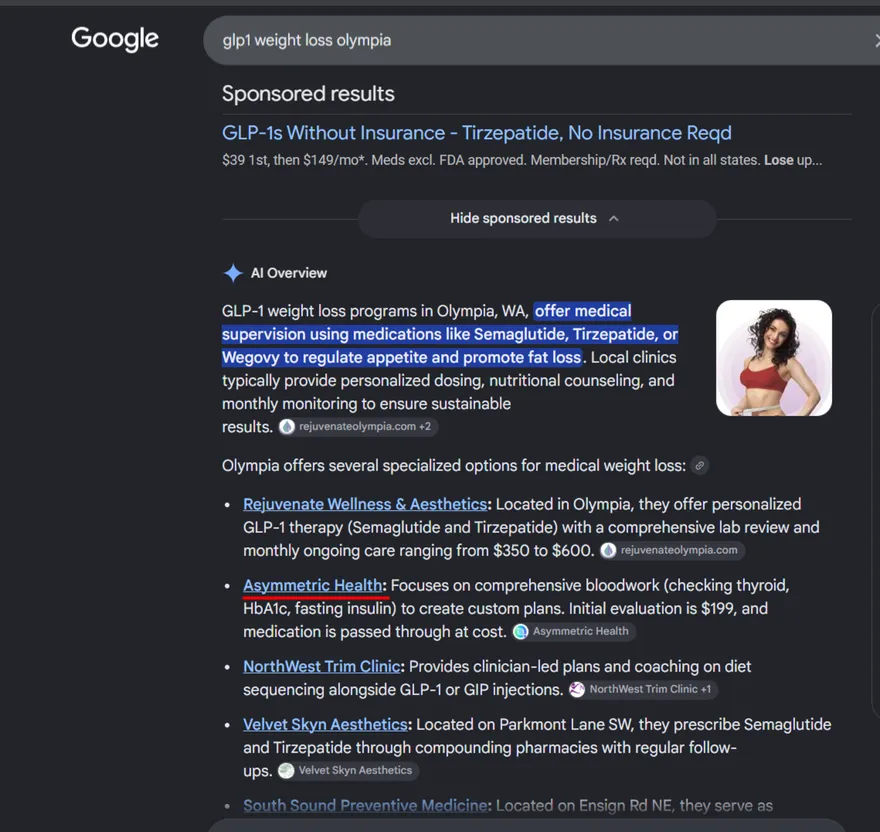Open the Velvet Skyn Aesthetics link

[325, 725]
